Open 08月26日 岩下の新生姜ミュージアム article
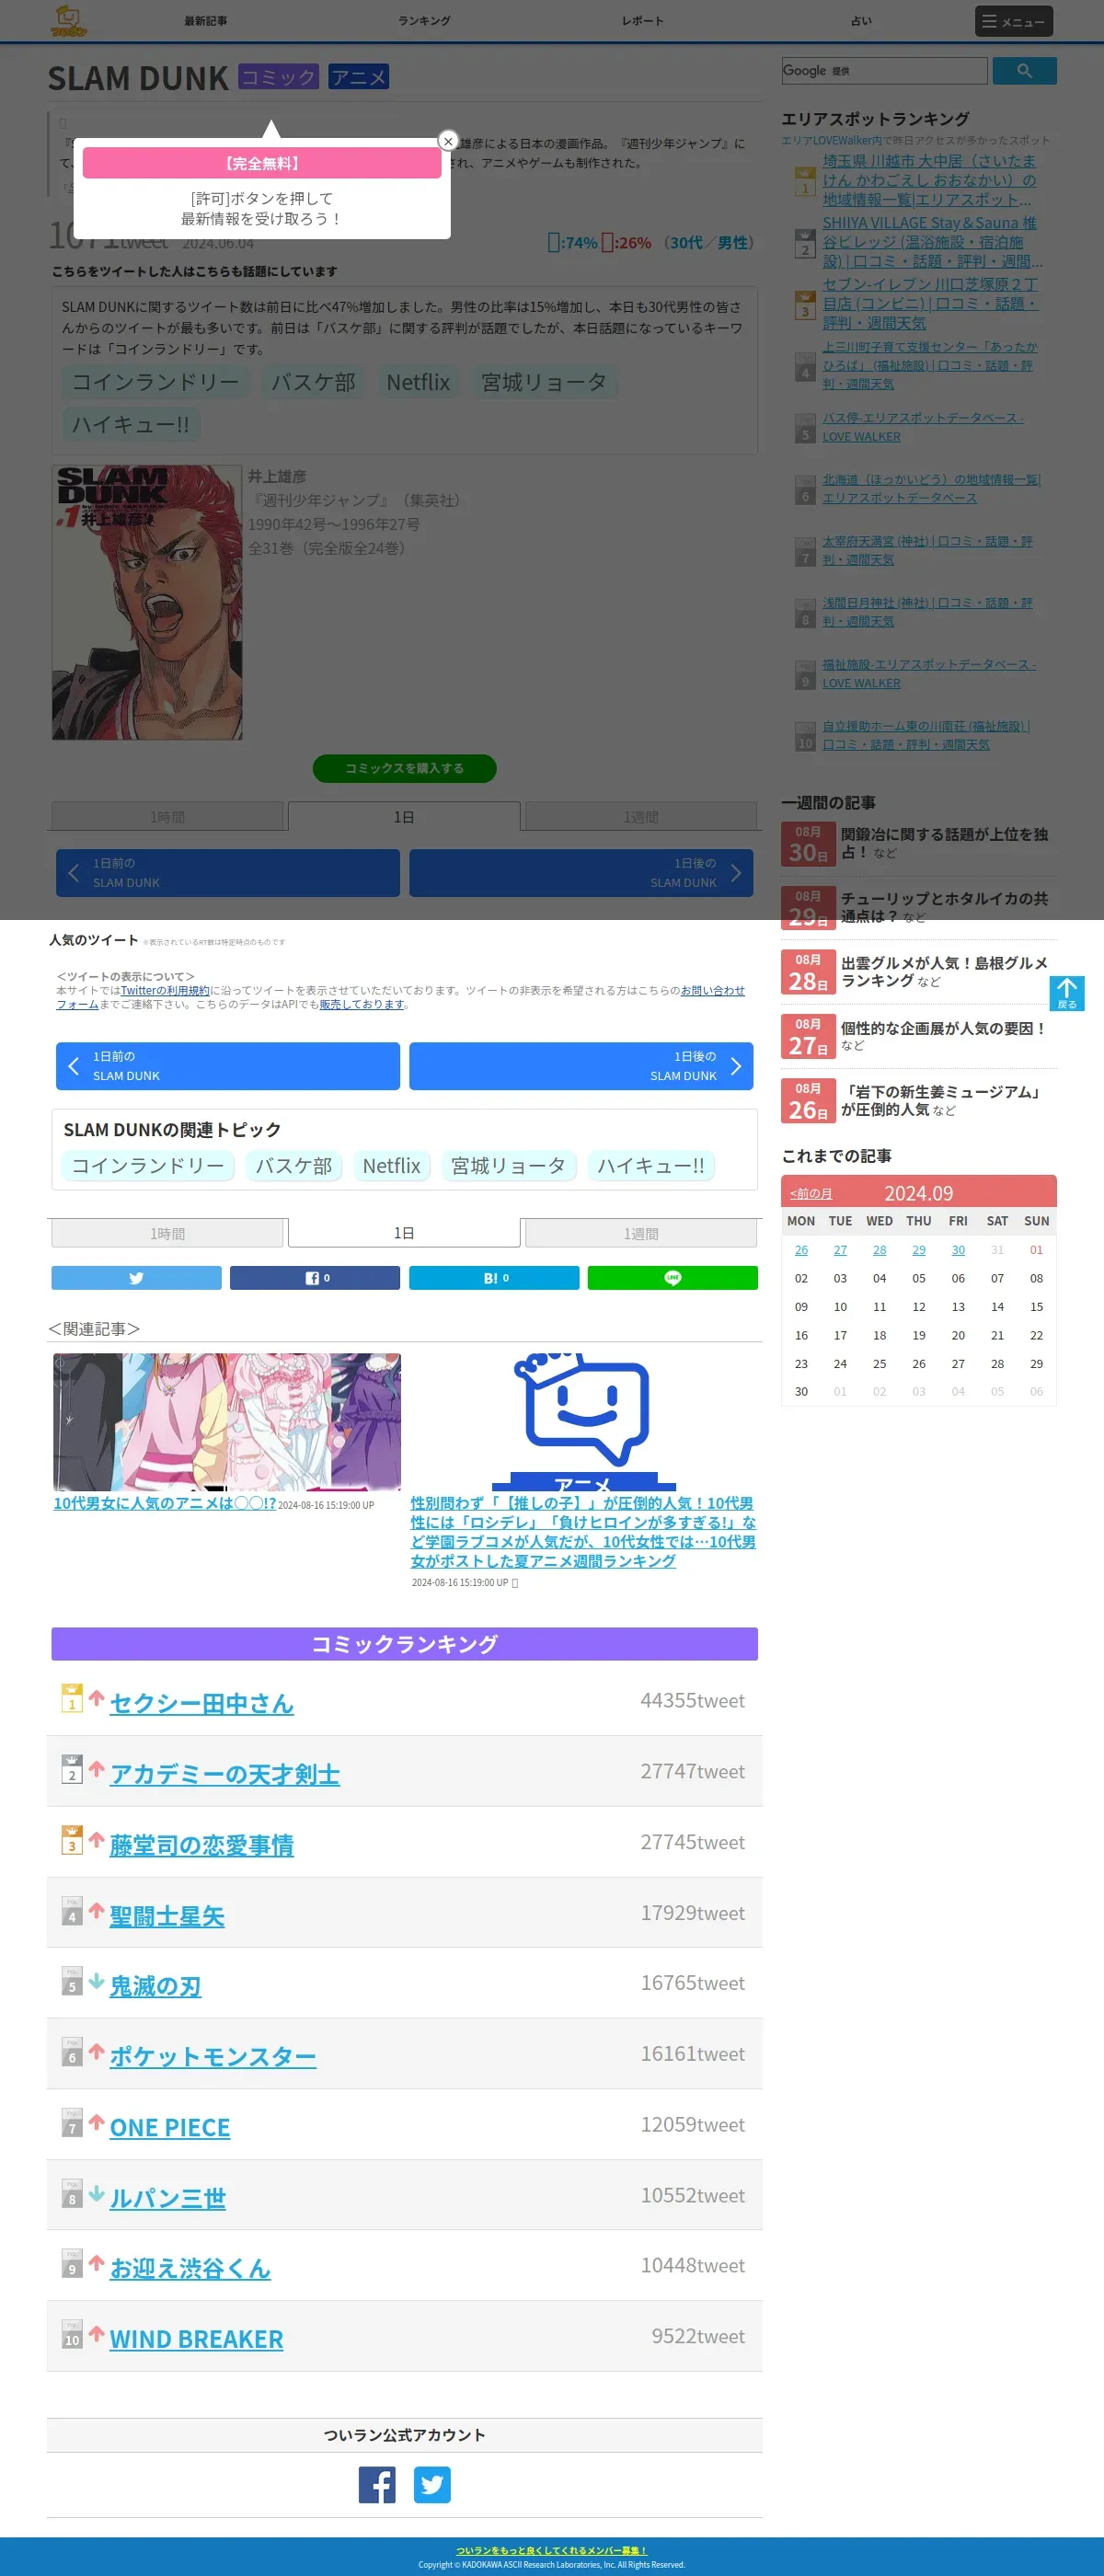Screen dimensions: 1104x2576 [918, 1100]
